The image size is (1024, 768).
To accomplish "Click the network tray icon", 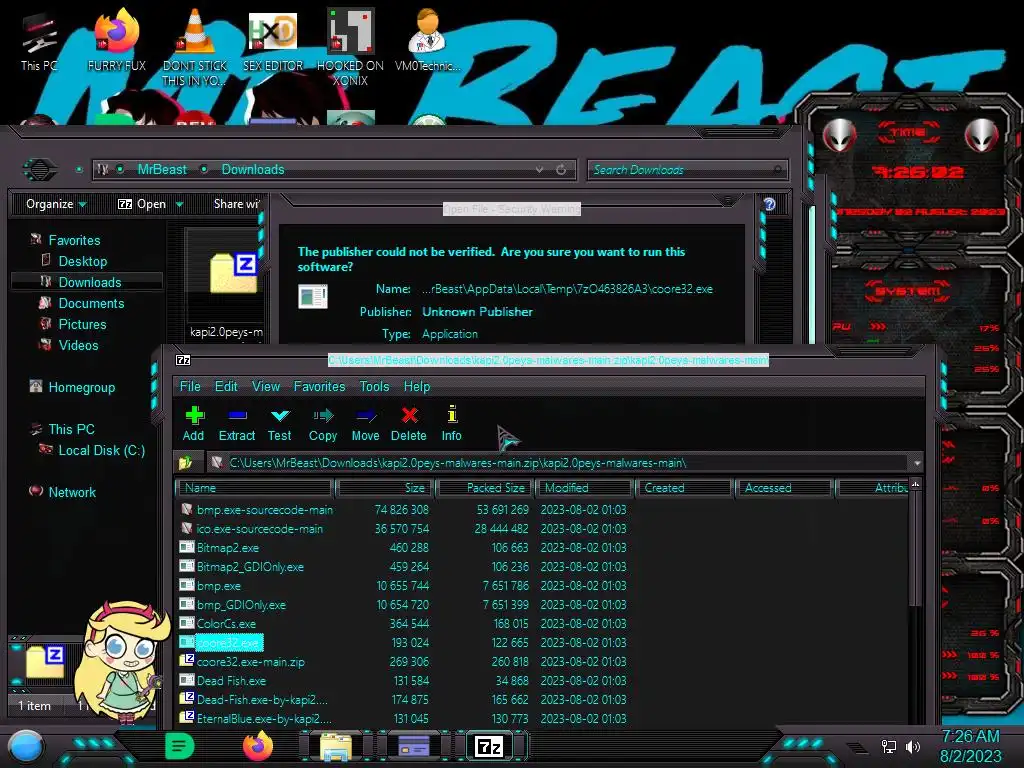I will 889,746.
